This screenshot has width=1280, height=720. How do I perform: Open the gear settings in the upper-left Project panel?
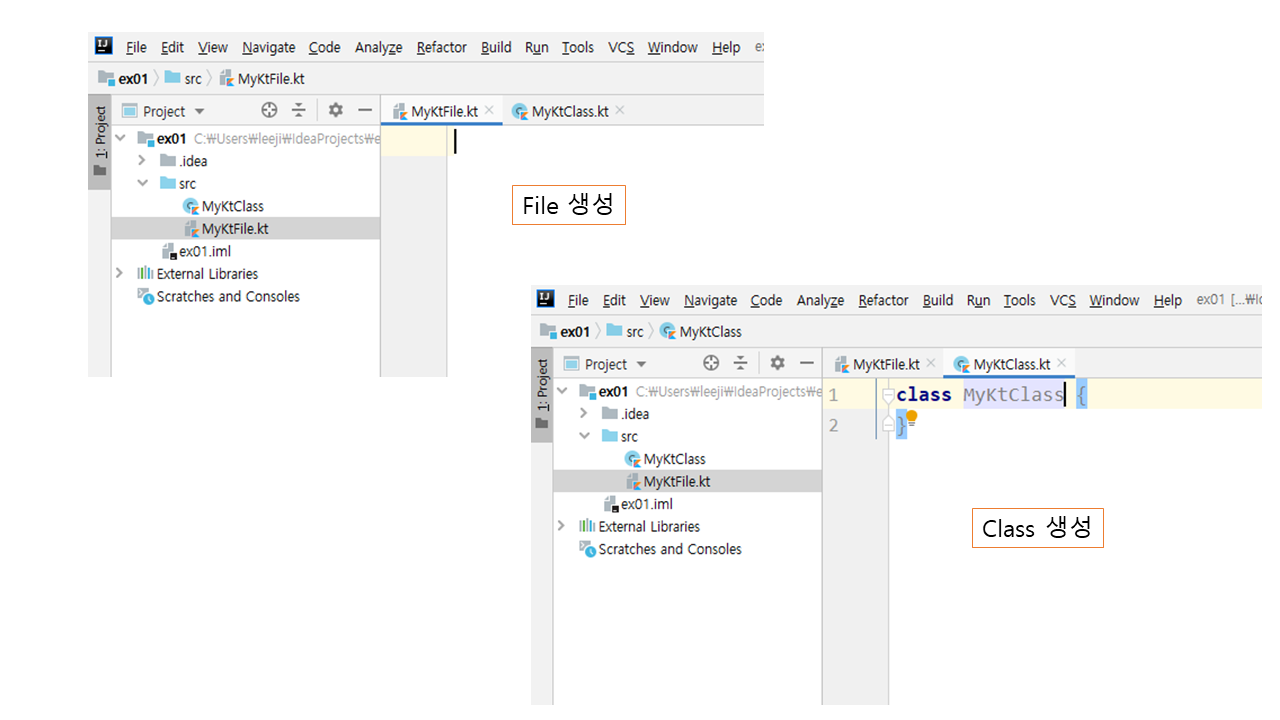click(x=336, y=111)
